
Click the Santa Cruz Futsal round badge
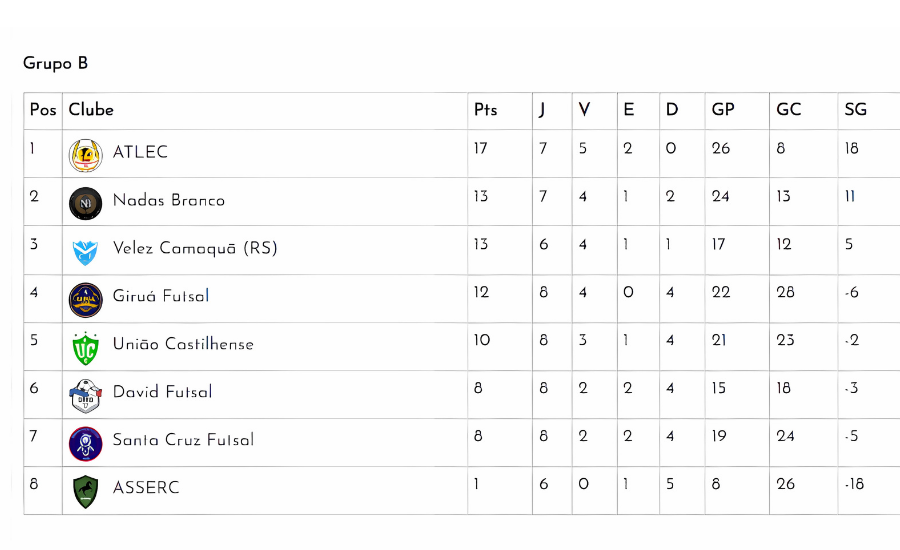pyautogui.click(x=86, y=444)
